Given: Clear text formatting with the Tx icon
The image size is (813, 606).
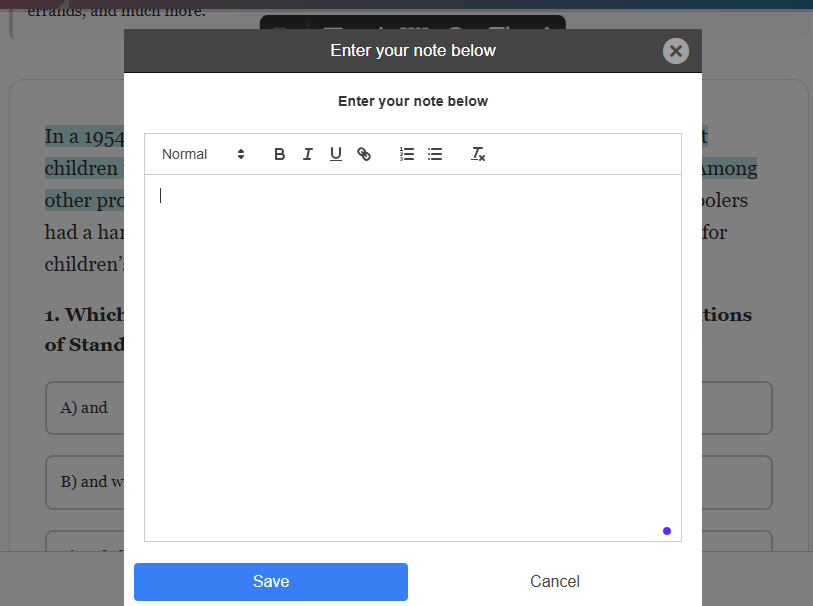Looking at the screenshot, I should pos(478,154).
